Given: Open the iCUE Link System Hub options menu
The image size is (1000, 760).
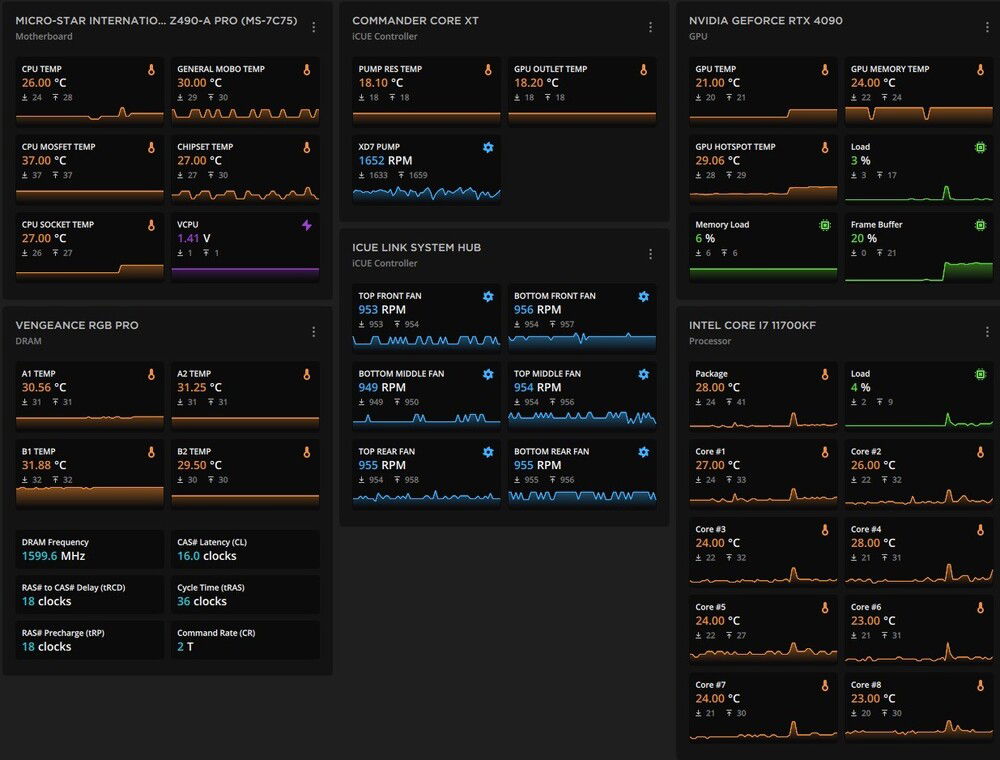Looking at the screenshot, I should [651, 255].
